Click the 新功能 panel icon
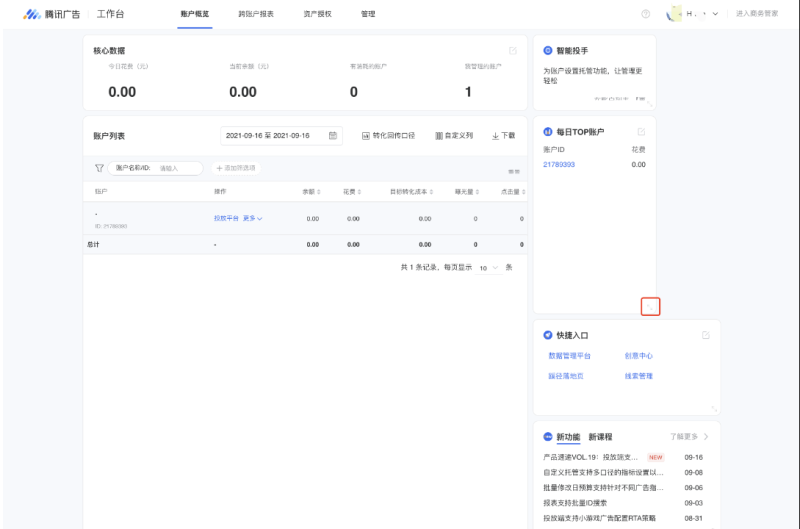 tap(547, 437)
